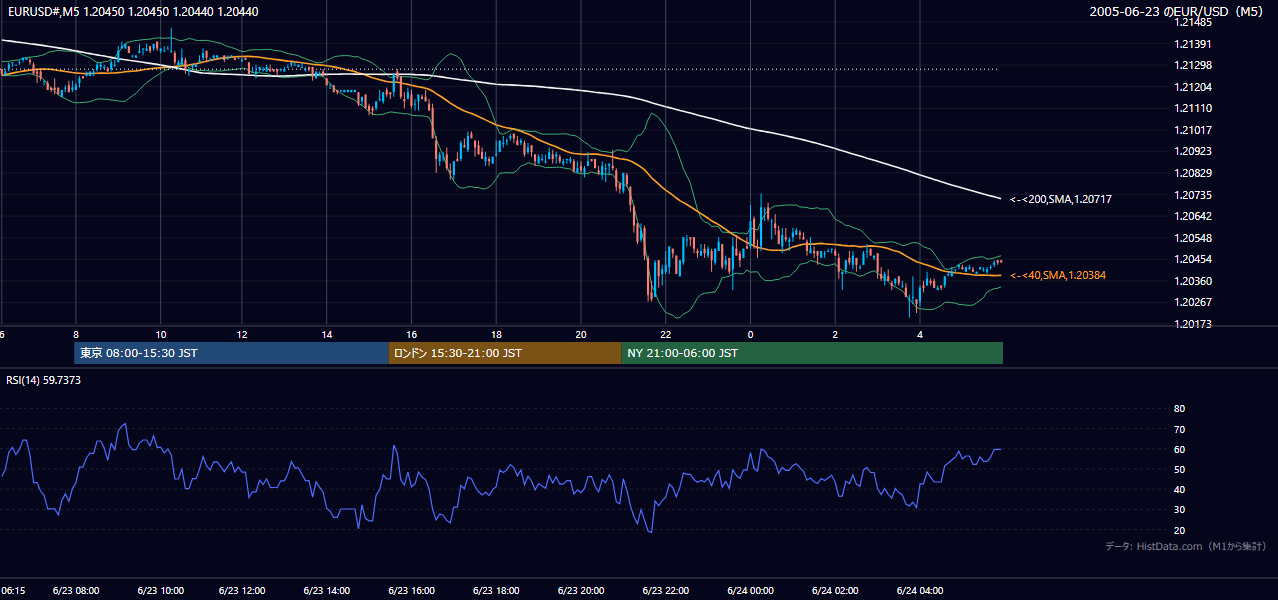Screen dimensions: 1278x600
Task: Select the ロンドン 15:30-21:00 JST session bar
Action: (504, 353)
